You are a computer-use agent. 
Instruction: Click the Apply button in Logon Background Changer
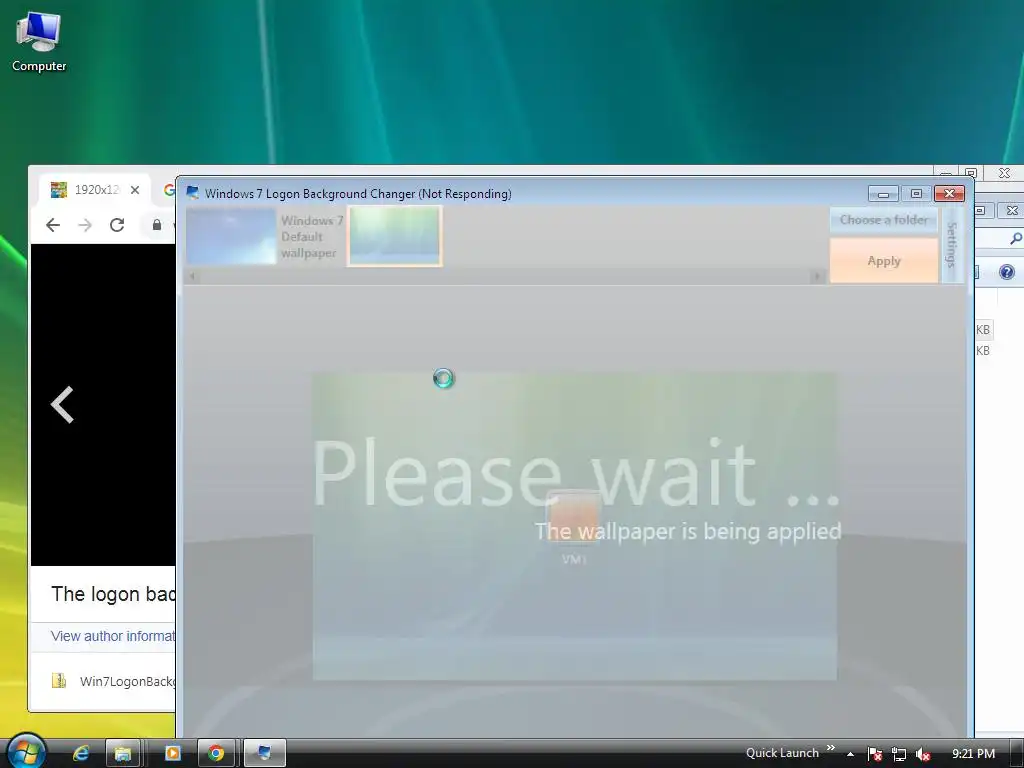tap(884, 261)
